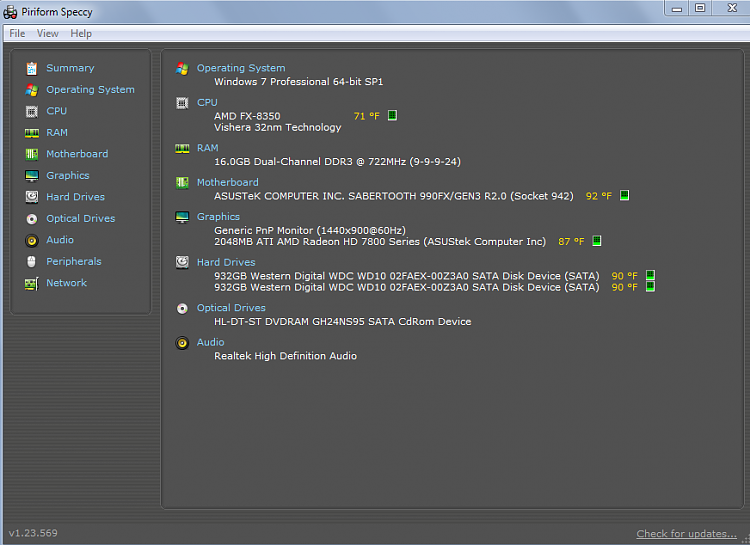Image resolution: width=750 pixels, height=545 pixels.
Task: Click the Graphics heading link in summary
Action: coord(218,217)
